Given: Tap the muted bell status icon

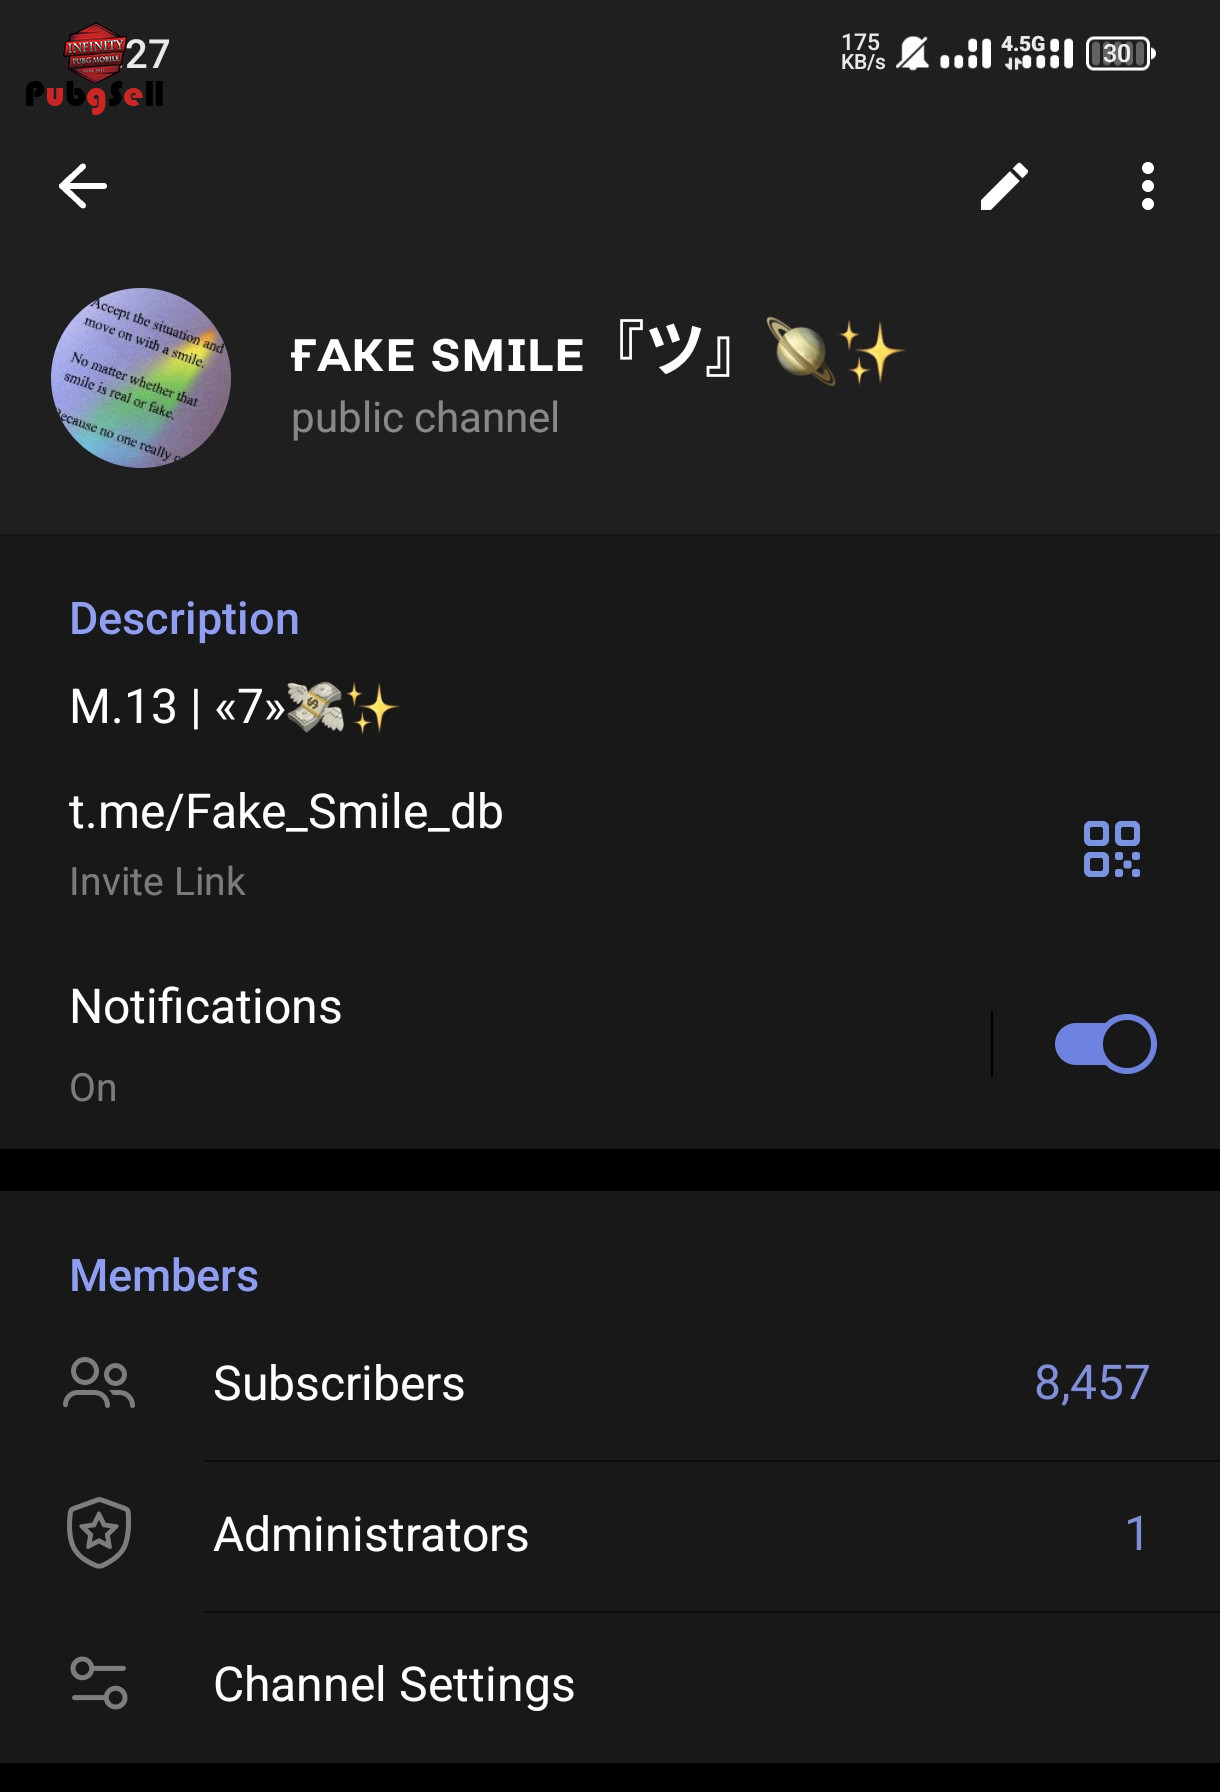Looking at the screenshot, I should pyautogui.click(x=912, y=53).
